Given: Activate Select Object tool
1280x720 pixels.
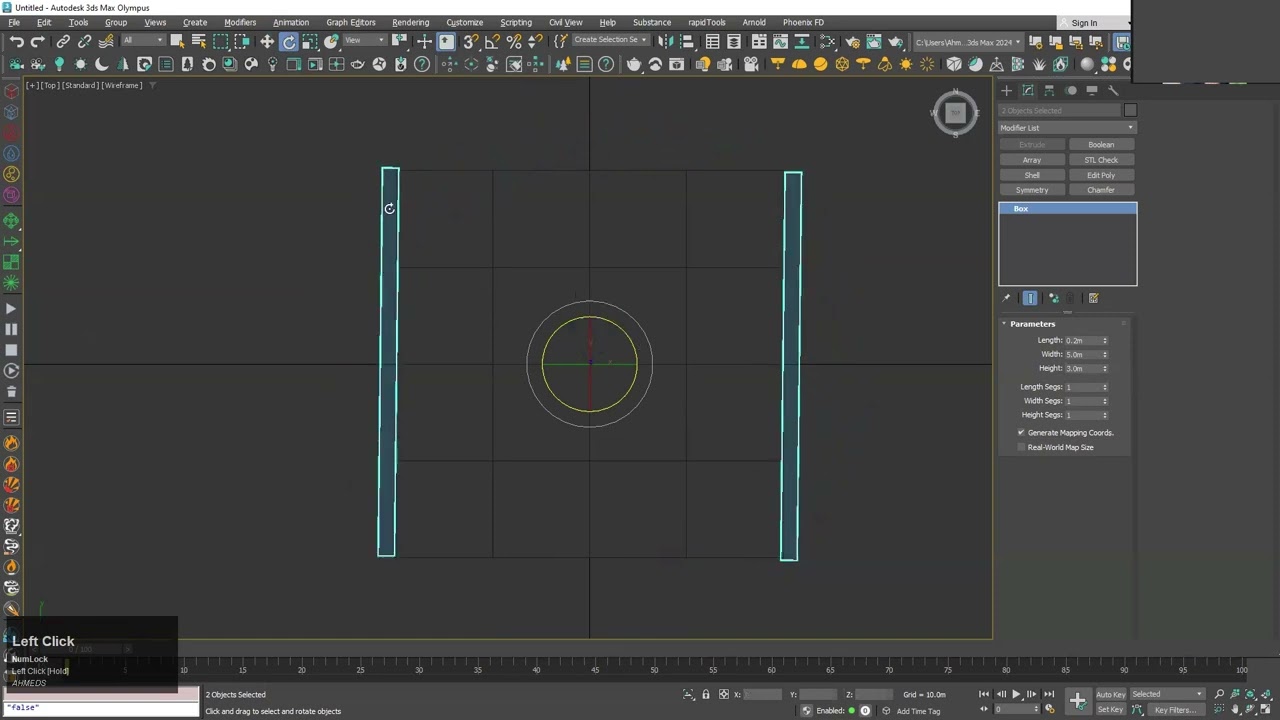Looking at the screenshot, I should pos(177,42).
